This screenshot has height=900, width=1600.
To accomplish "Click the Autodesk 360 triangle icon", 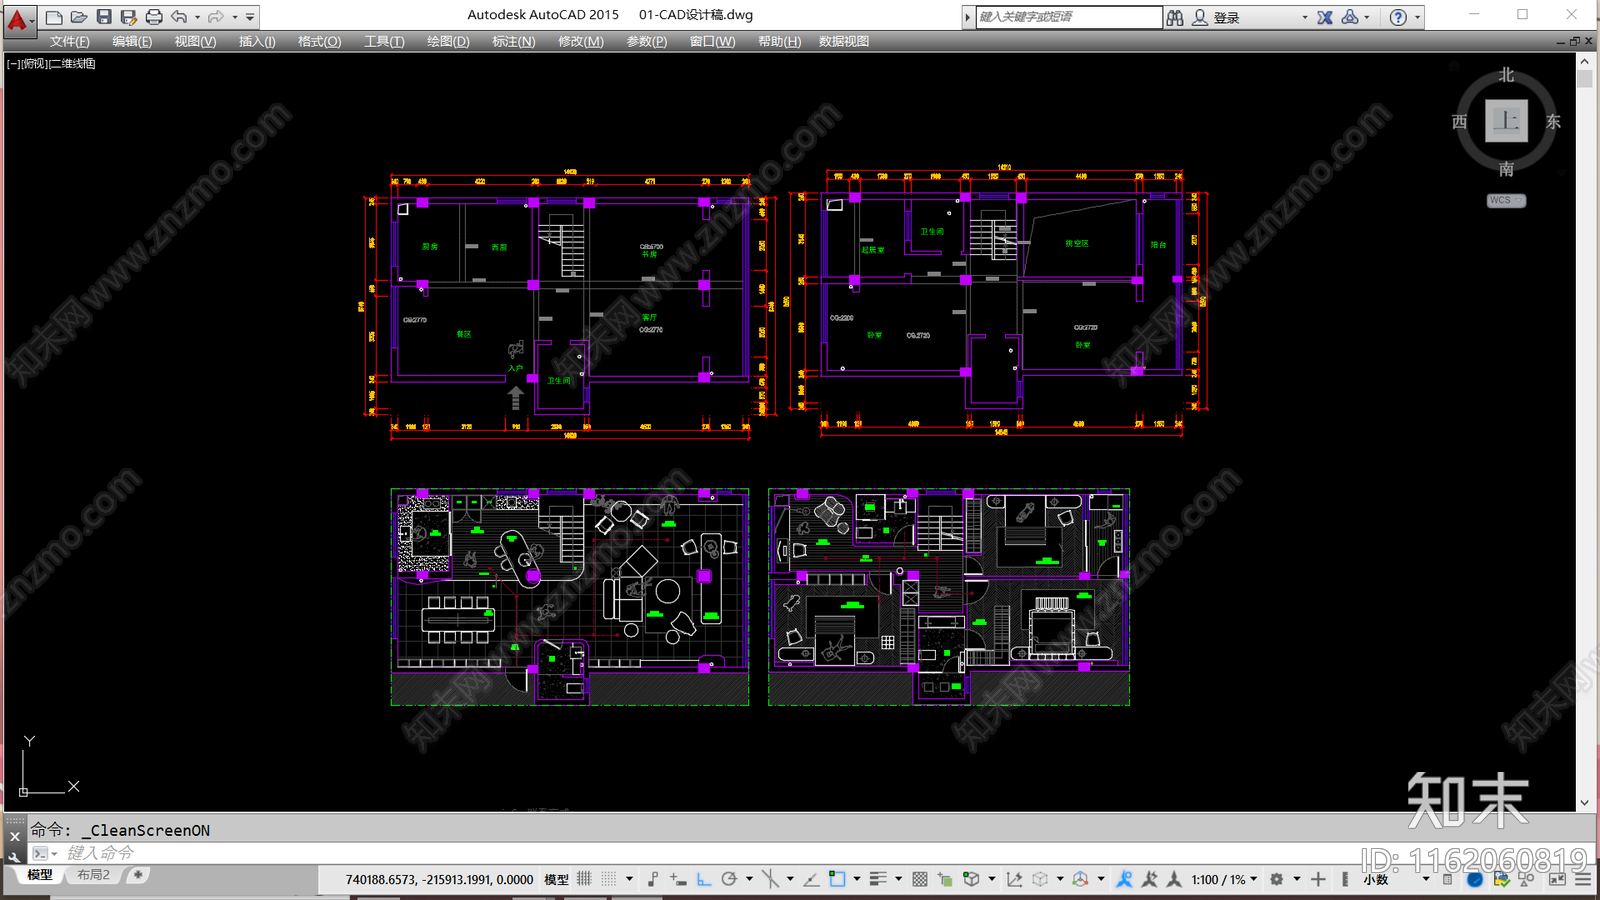I will (1350, 17).
